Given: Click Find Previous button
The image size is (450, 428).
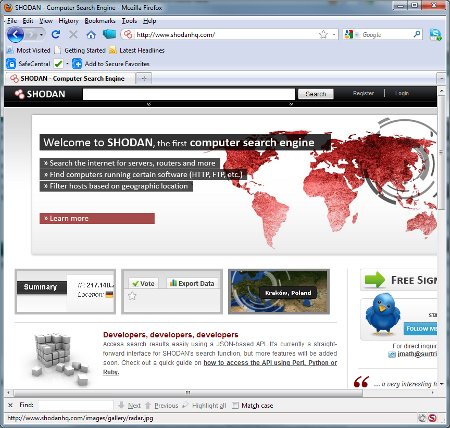Looking at the screenshot, I should [162, 406].
